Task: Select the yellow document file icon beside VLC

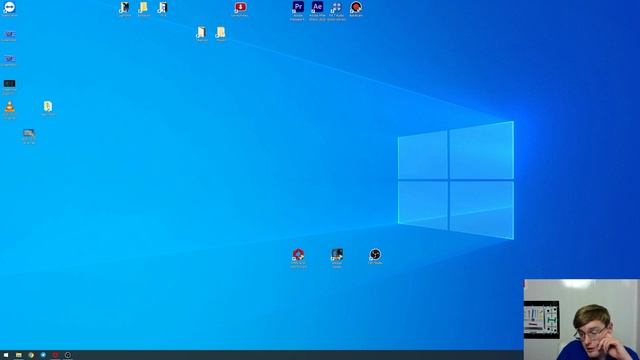Action: (48, 107)
